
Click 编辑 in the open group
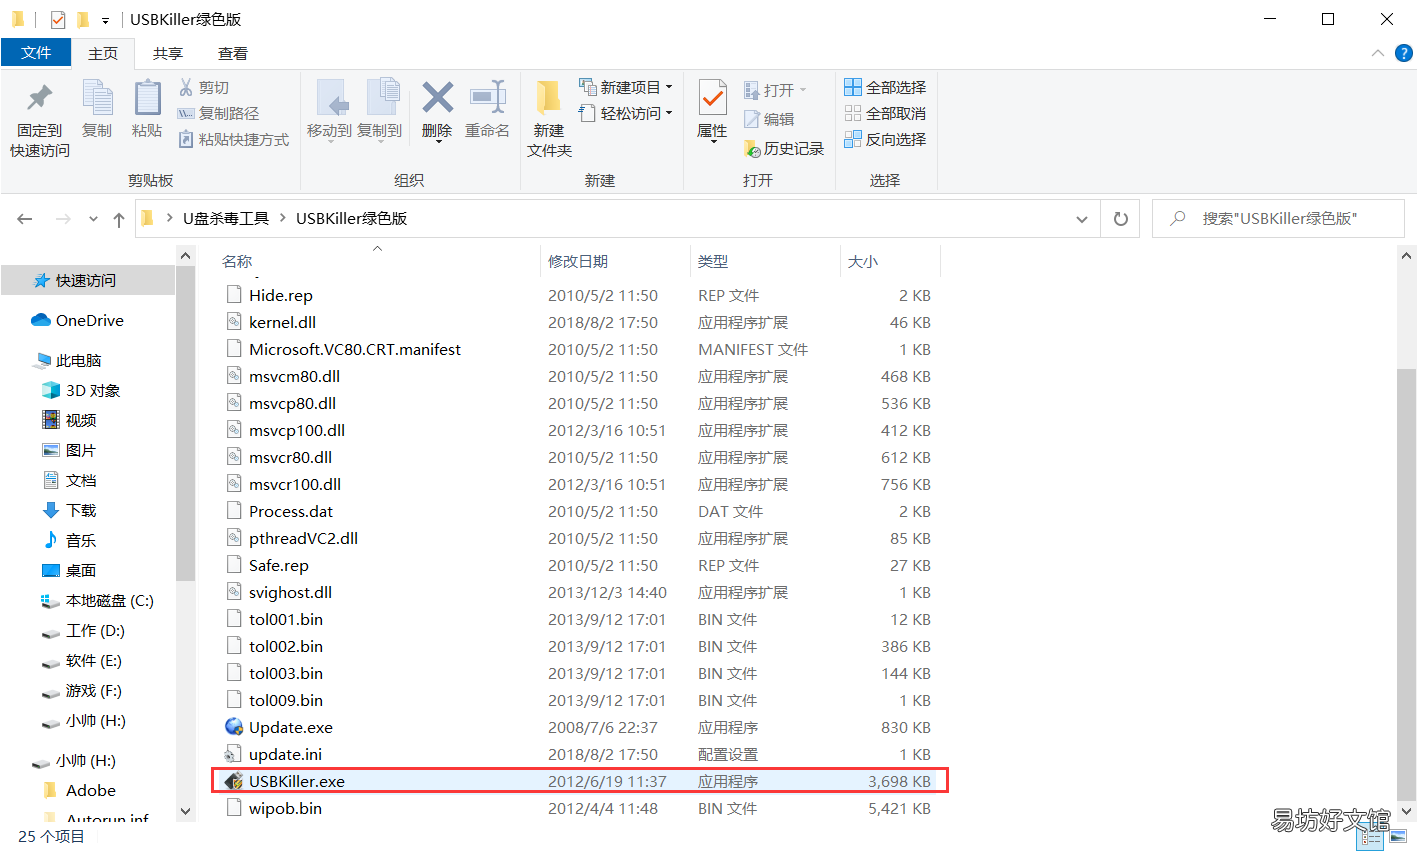[769, 120]
